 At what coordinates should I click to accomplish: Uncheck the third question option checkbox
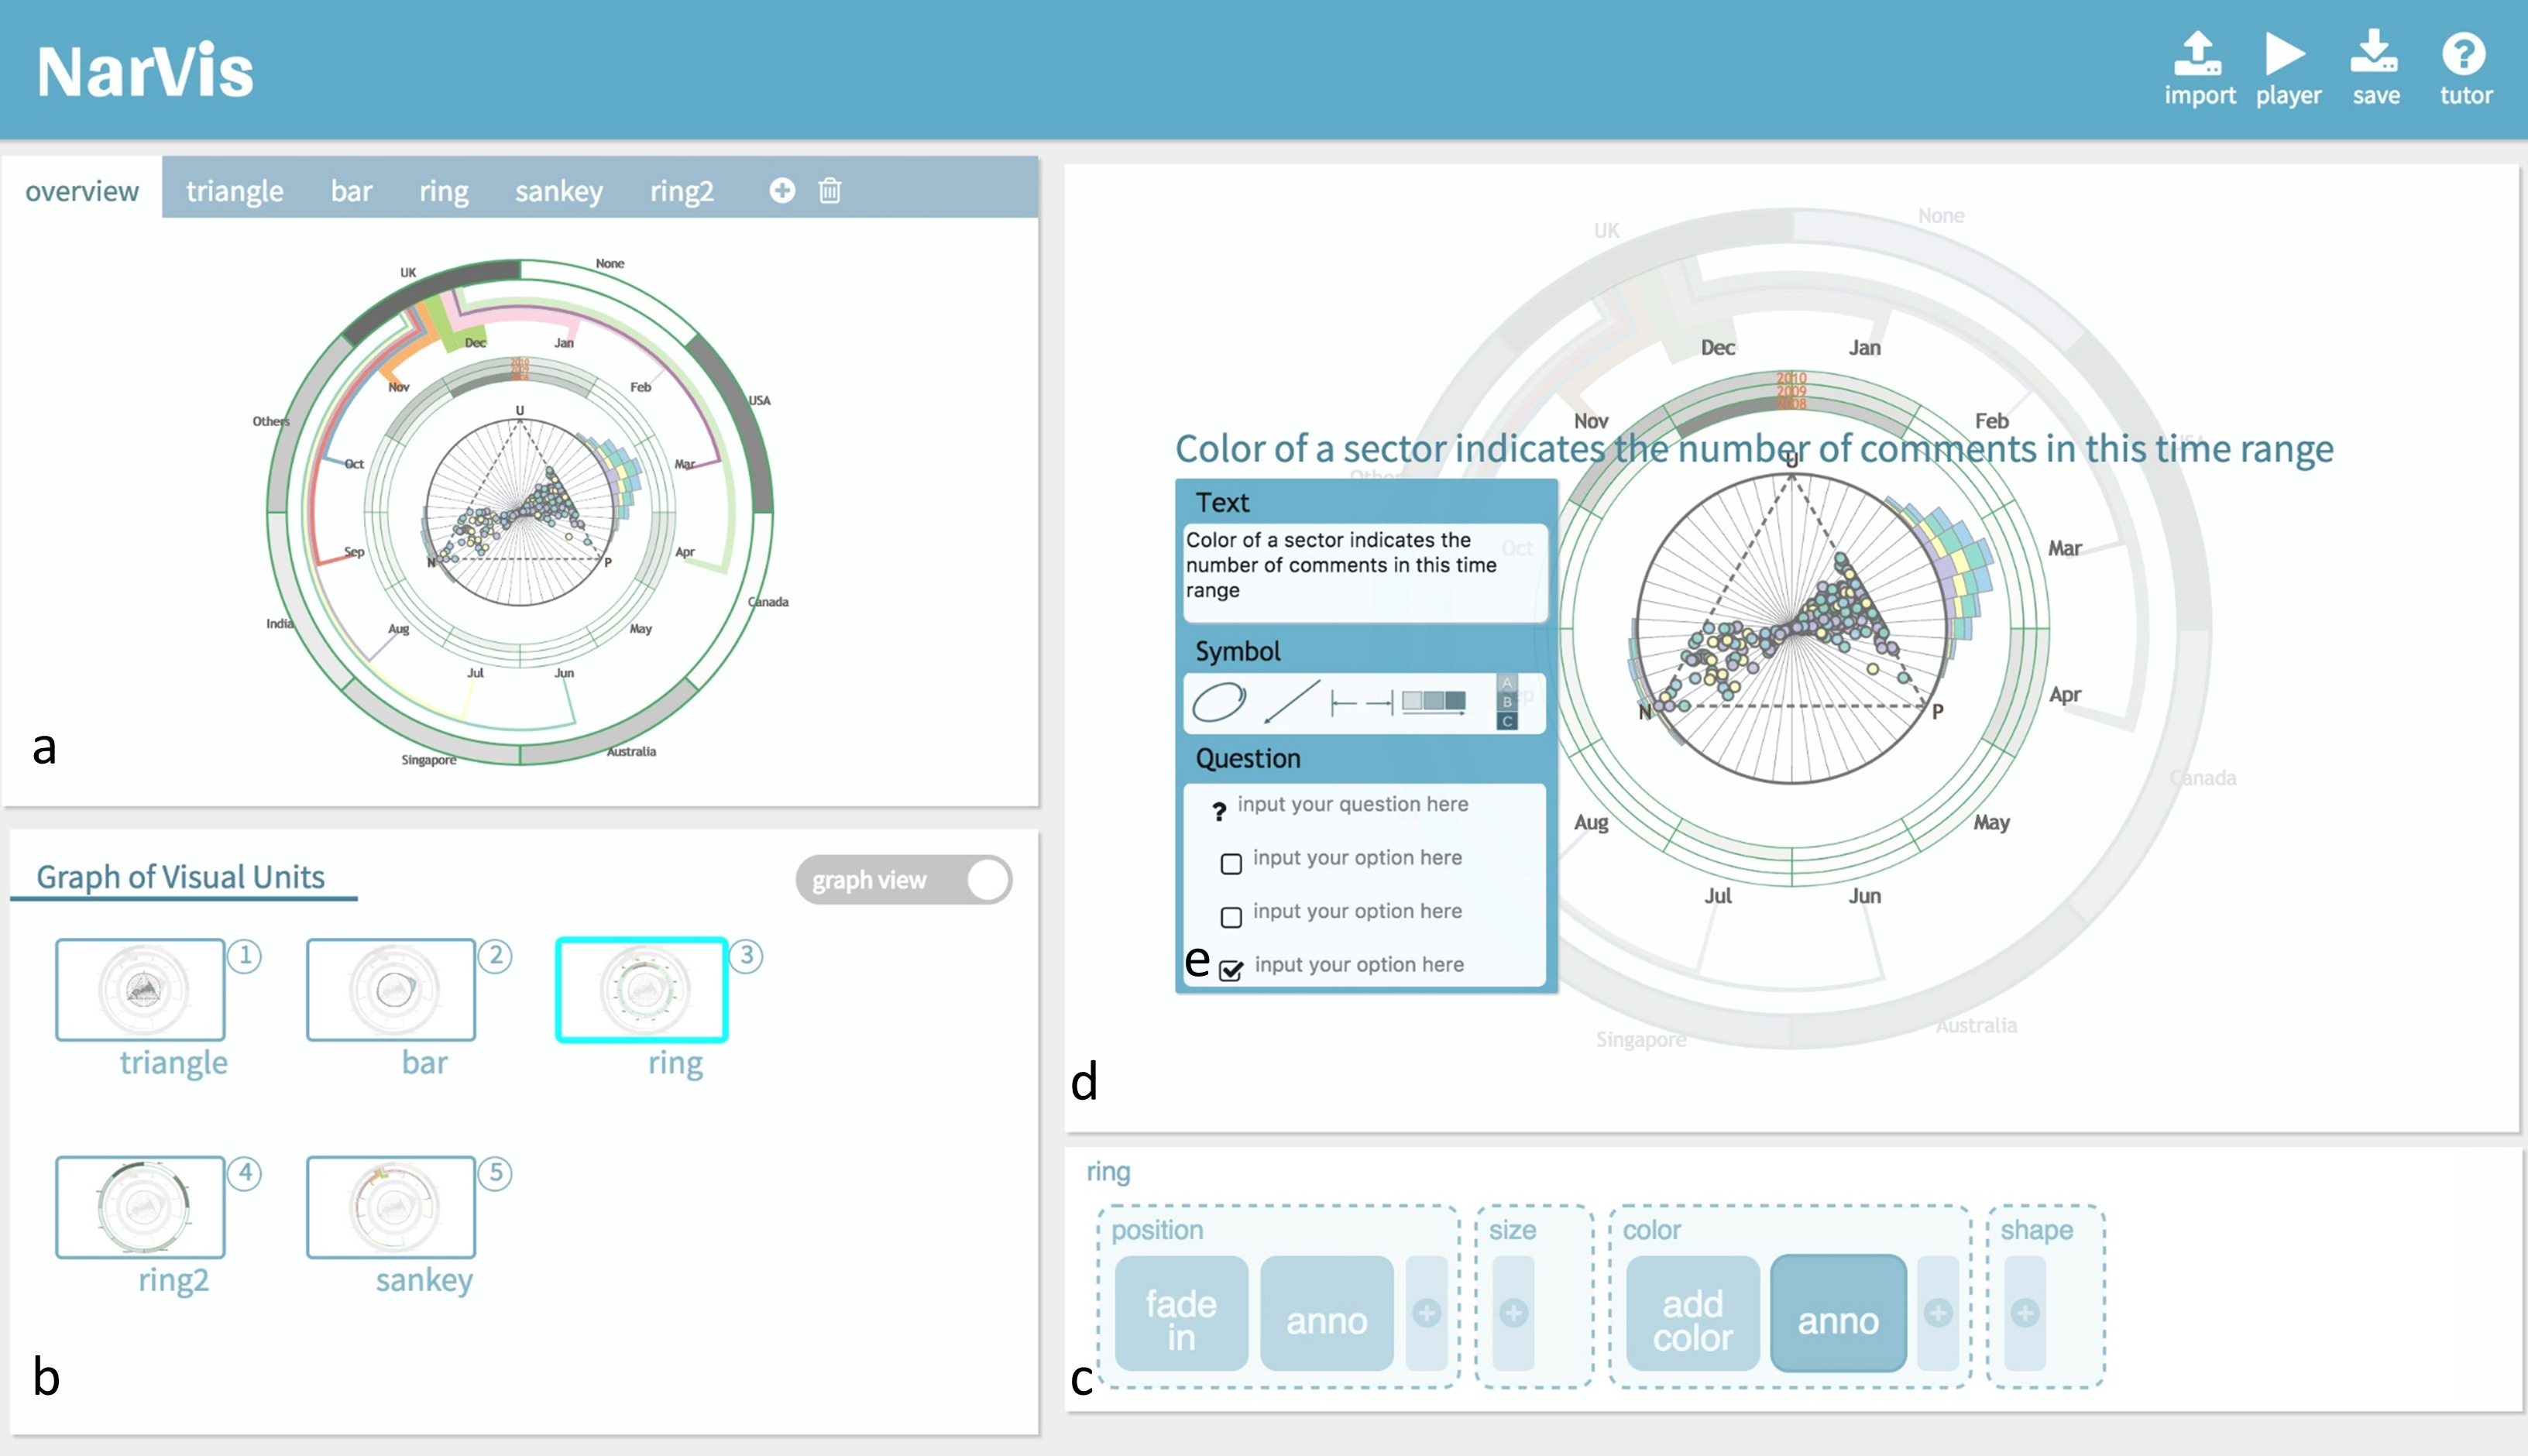1231,970
